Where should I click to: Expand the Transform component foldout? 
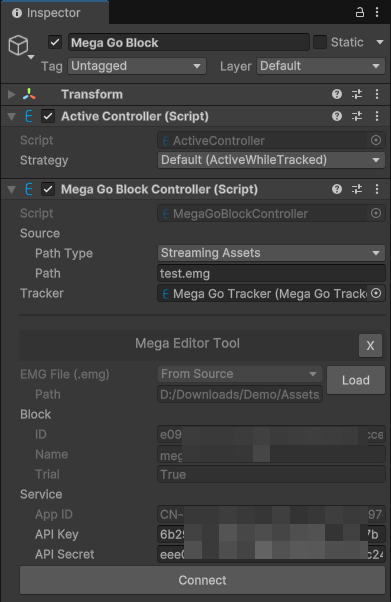click(12, 94)
